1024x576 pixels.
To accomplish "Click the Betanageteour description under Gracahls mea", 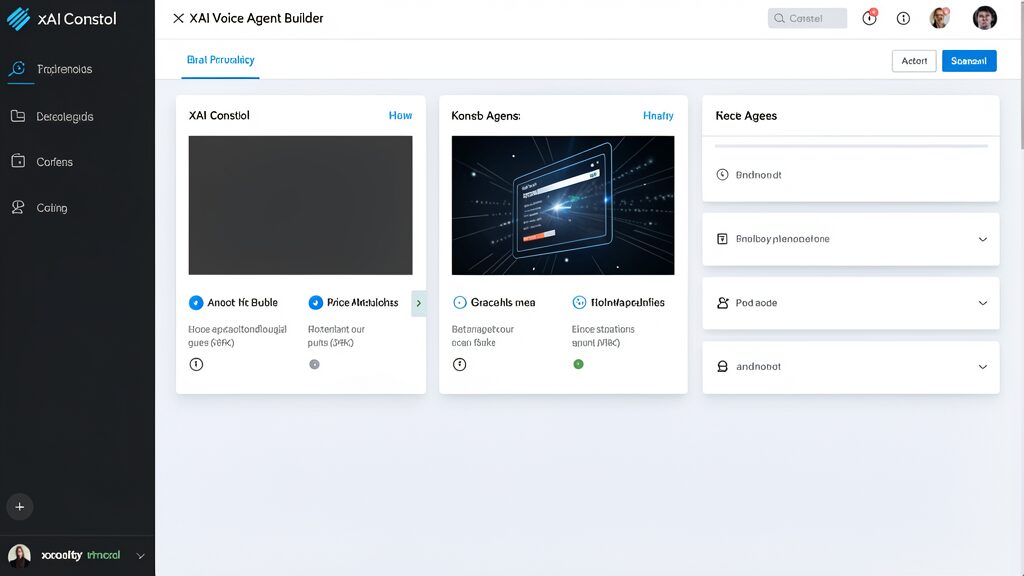I will pos(483,336).
